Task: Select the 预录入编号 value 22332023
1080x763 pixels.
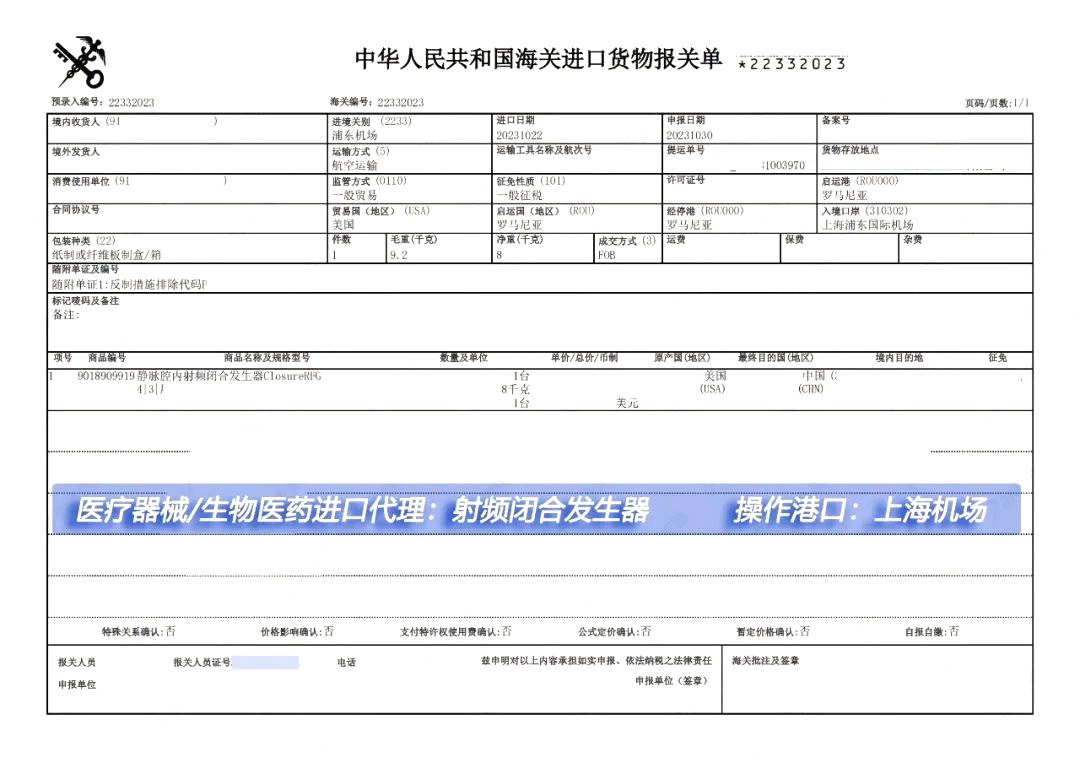Action: pos(136,101)
